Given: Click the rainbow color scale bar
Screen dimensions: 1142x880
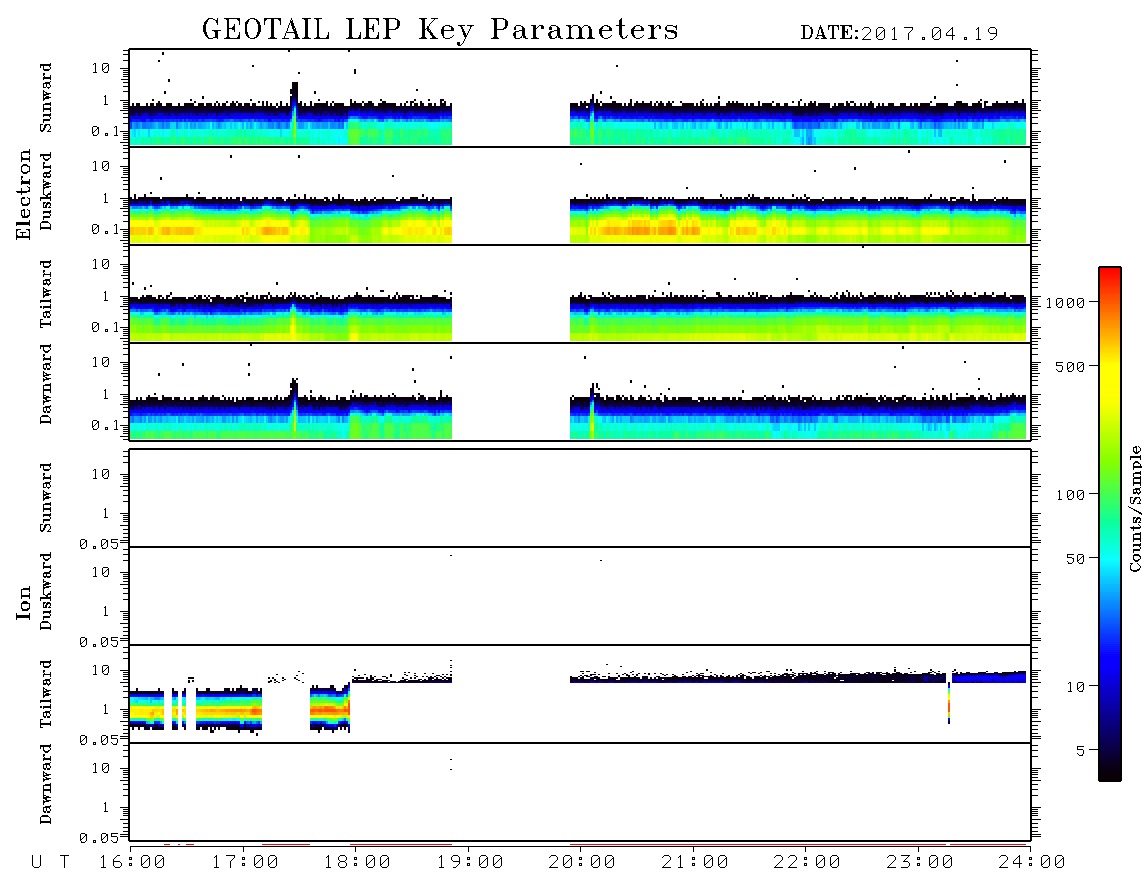Looking at the screenshot, I should pos(1110,524).
